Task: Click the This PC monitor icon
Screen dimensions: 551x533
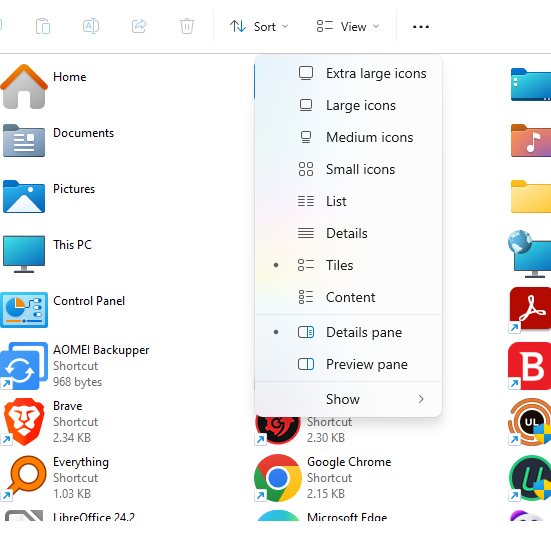Action: click(24, 254)
